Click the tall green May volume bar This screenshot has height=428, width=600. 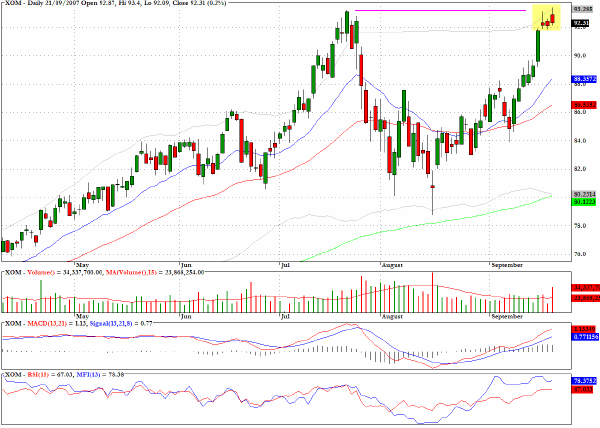[x=41, y=296]
